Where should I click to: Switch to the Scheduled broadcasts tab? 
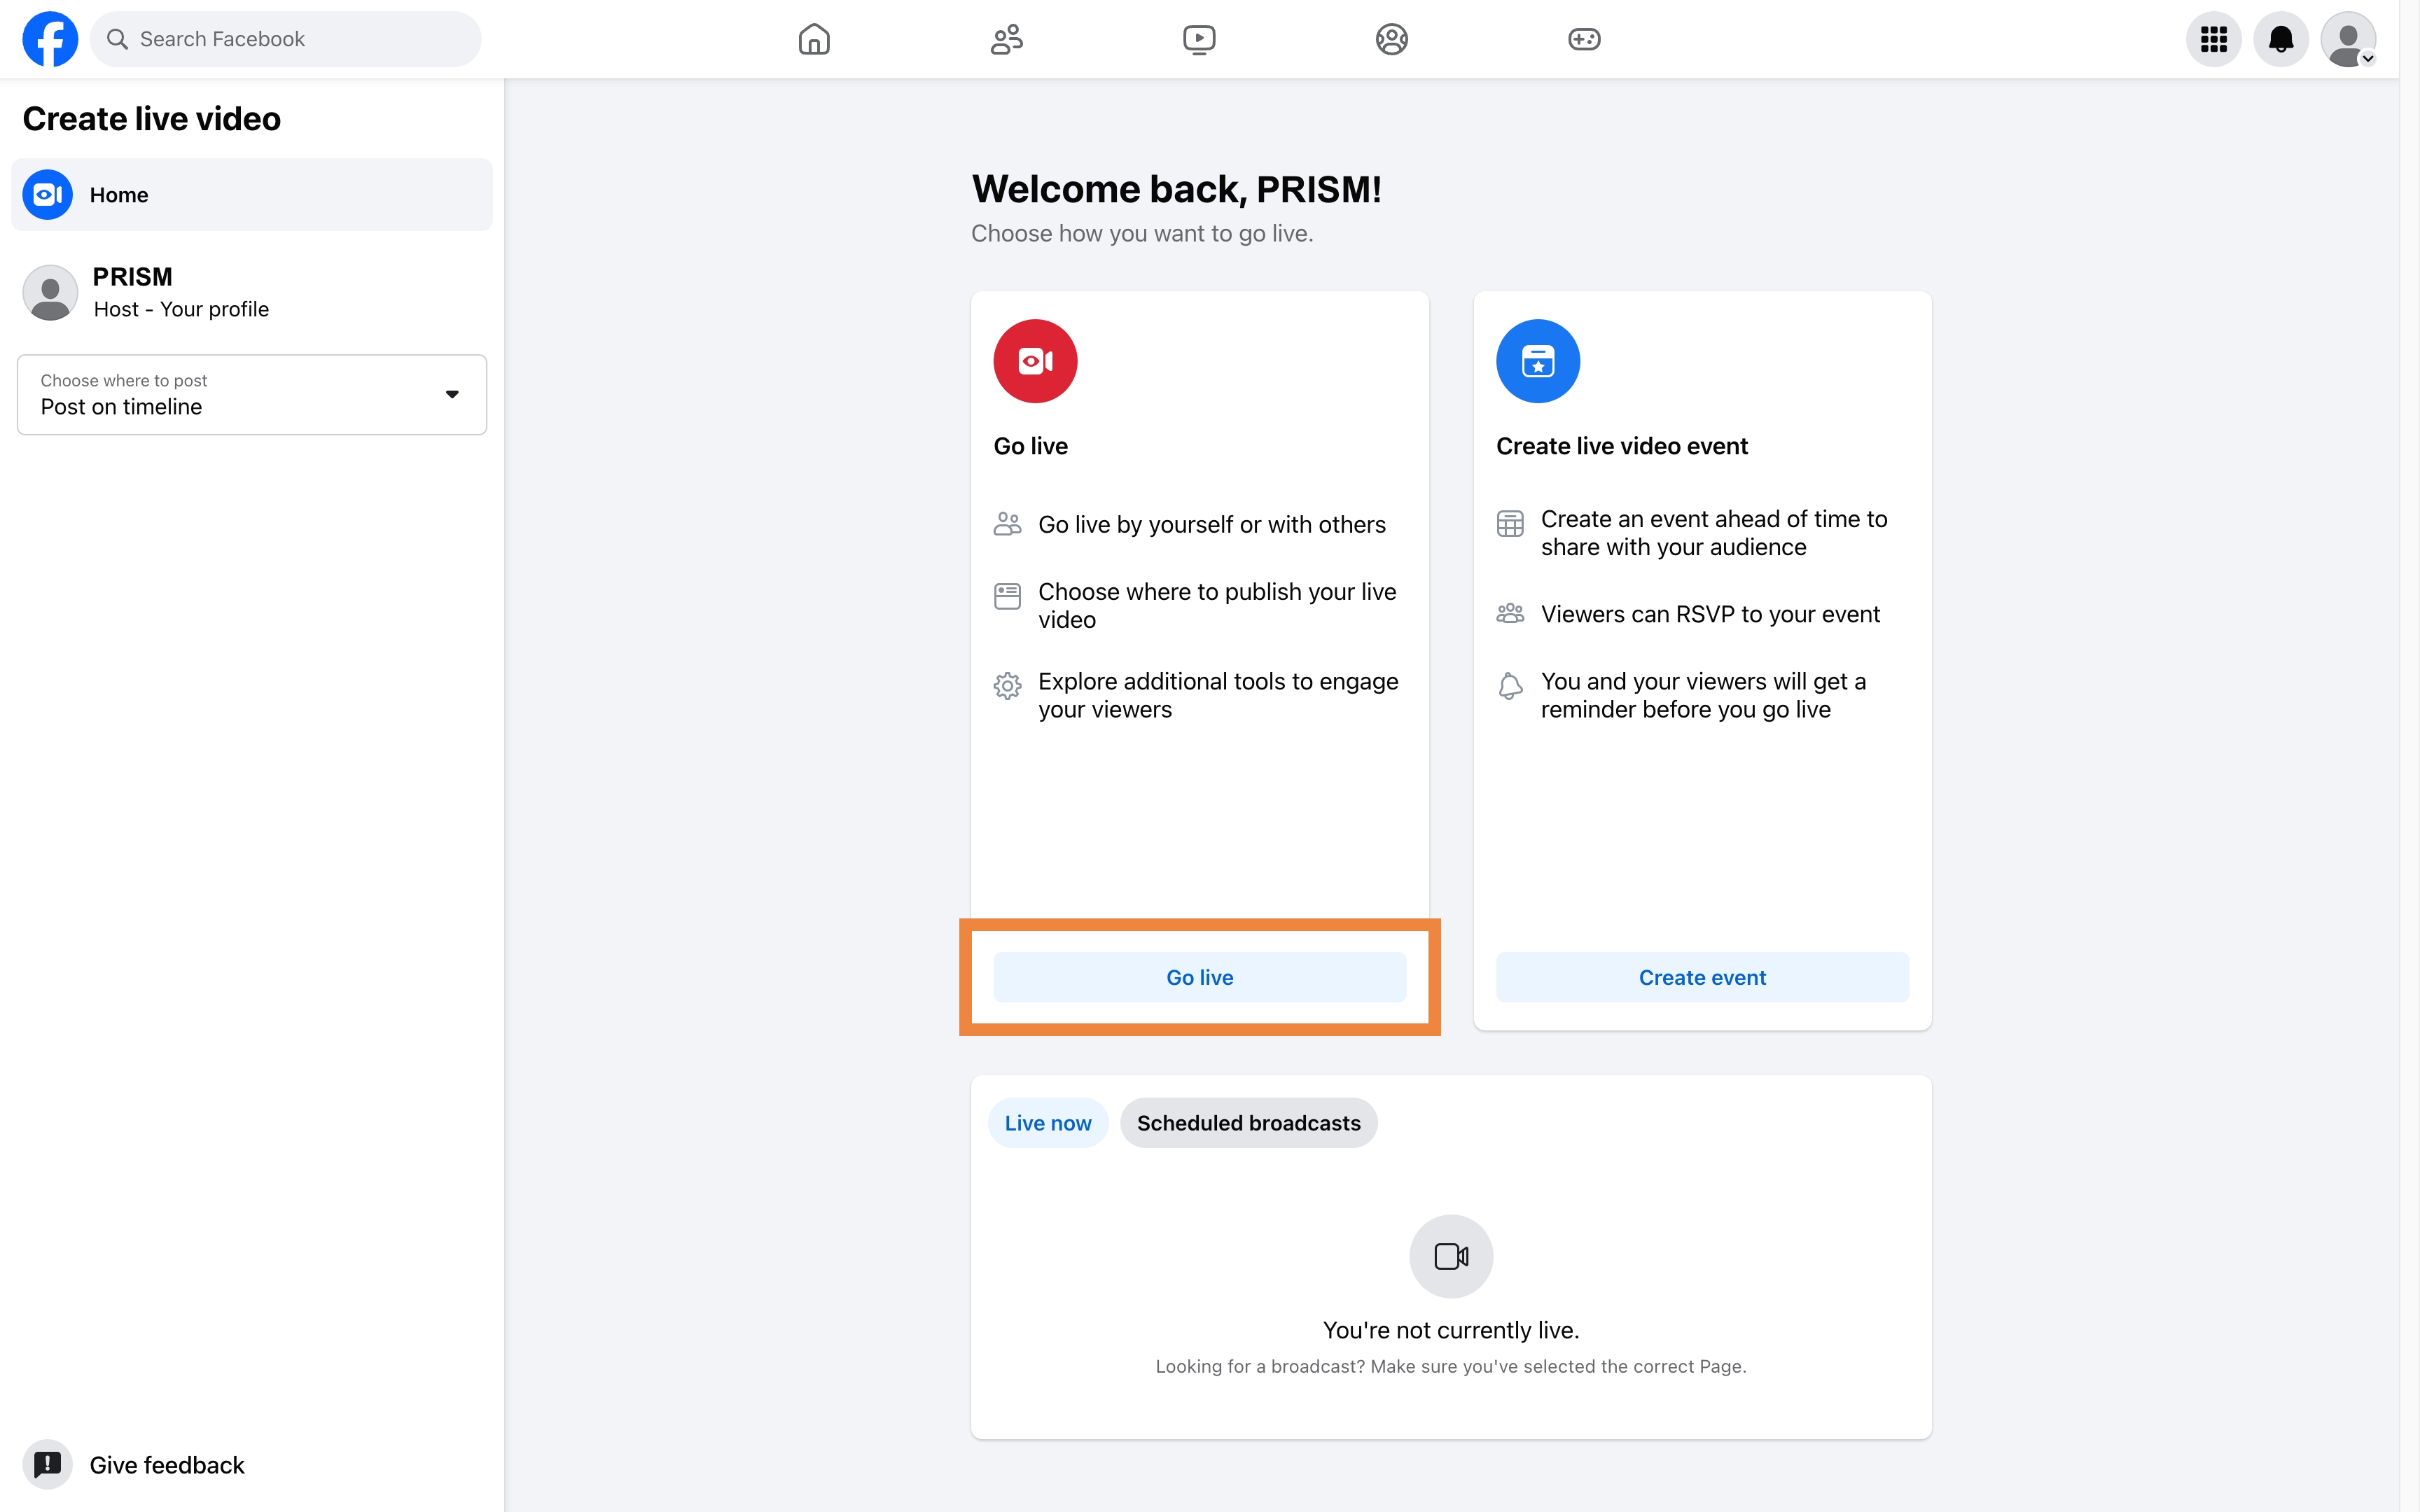(1248, 1123)
